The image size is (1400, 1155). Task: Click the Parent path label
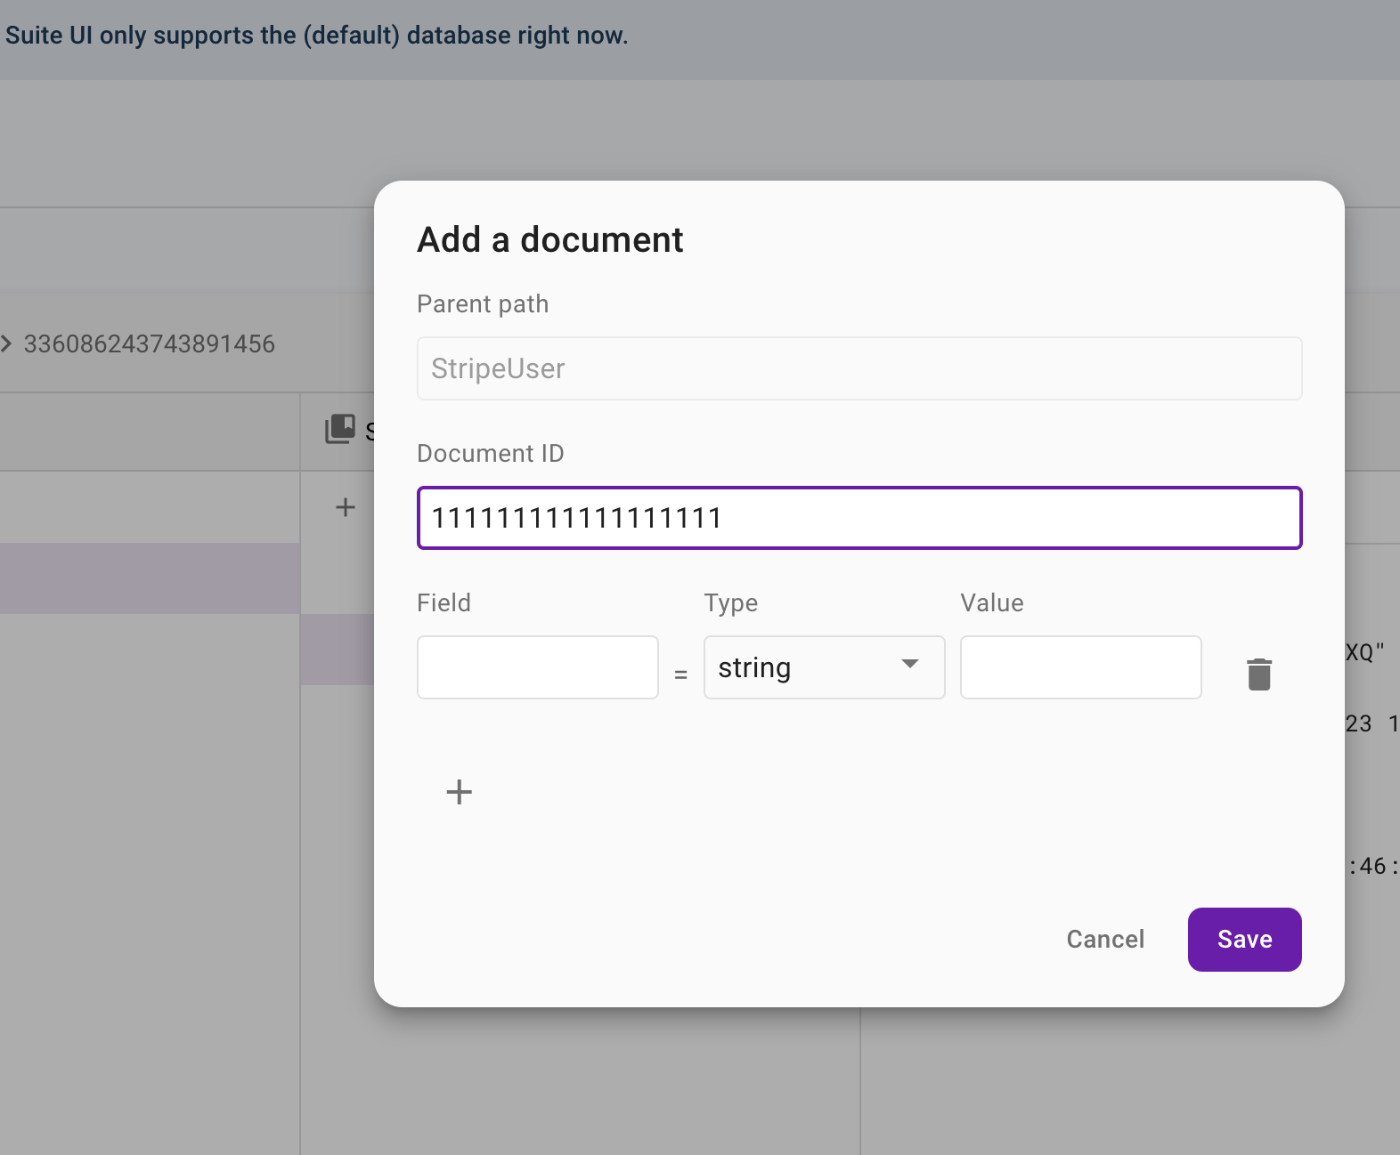click(482, 304)
